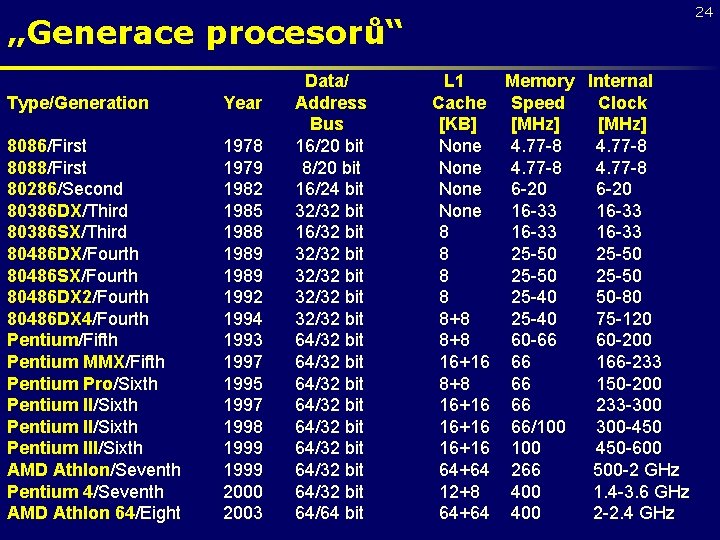Click the AMD Athlon/Seventh entry

(x=94, y=470)
